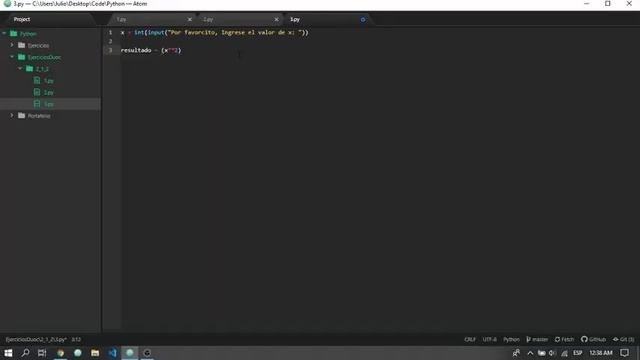Click the master git branch indicator

coord(537,340)
